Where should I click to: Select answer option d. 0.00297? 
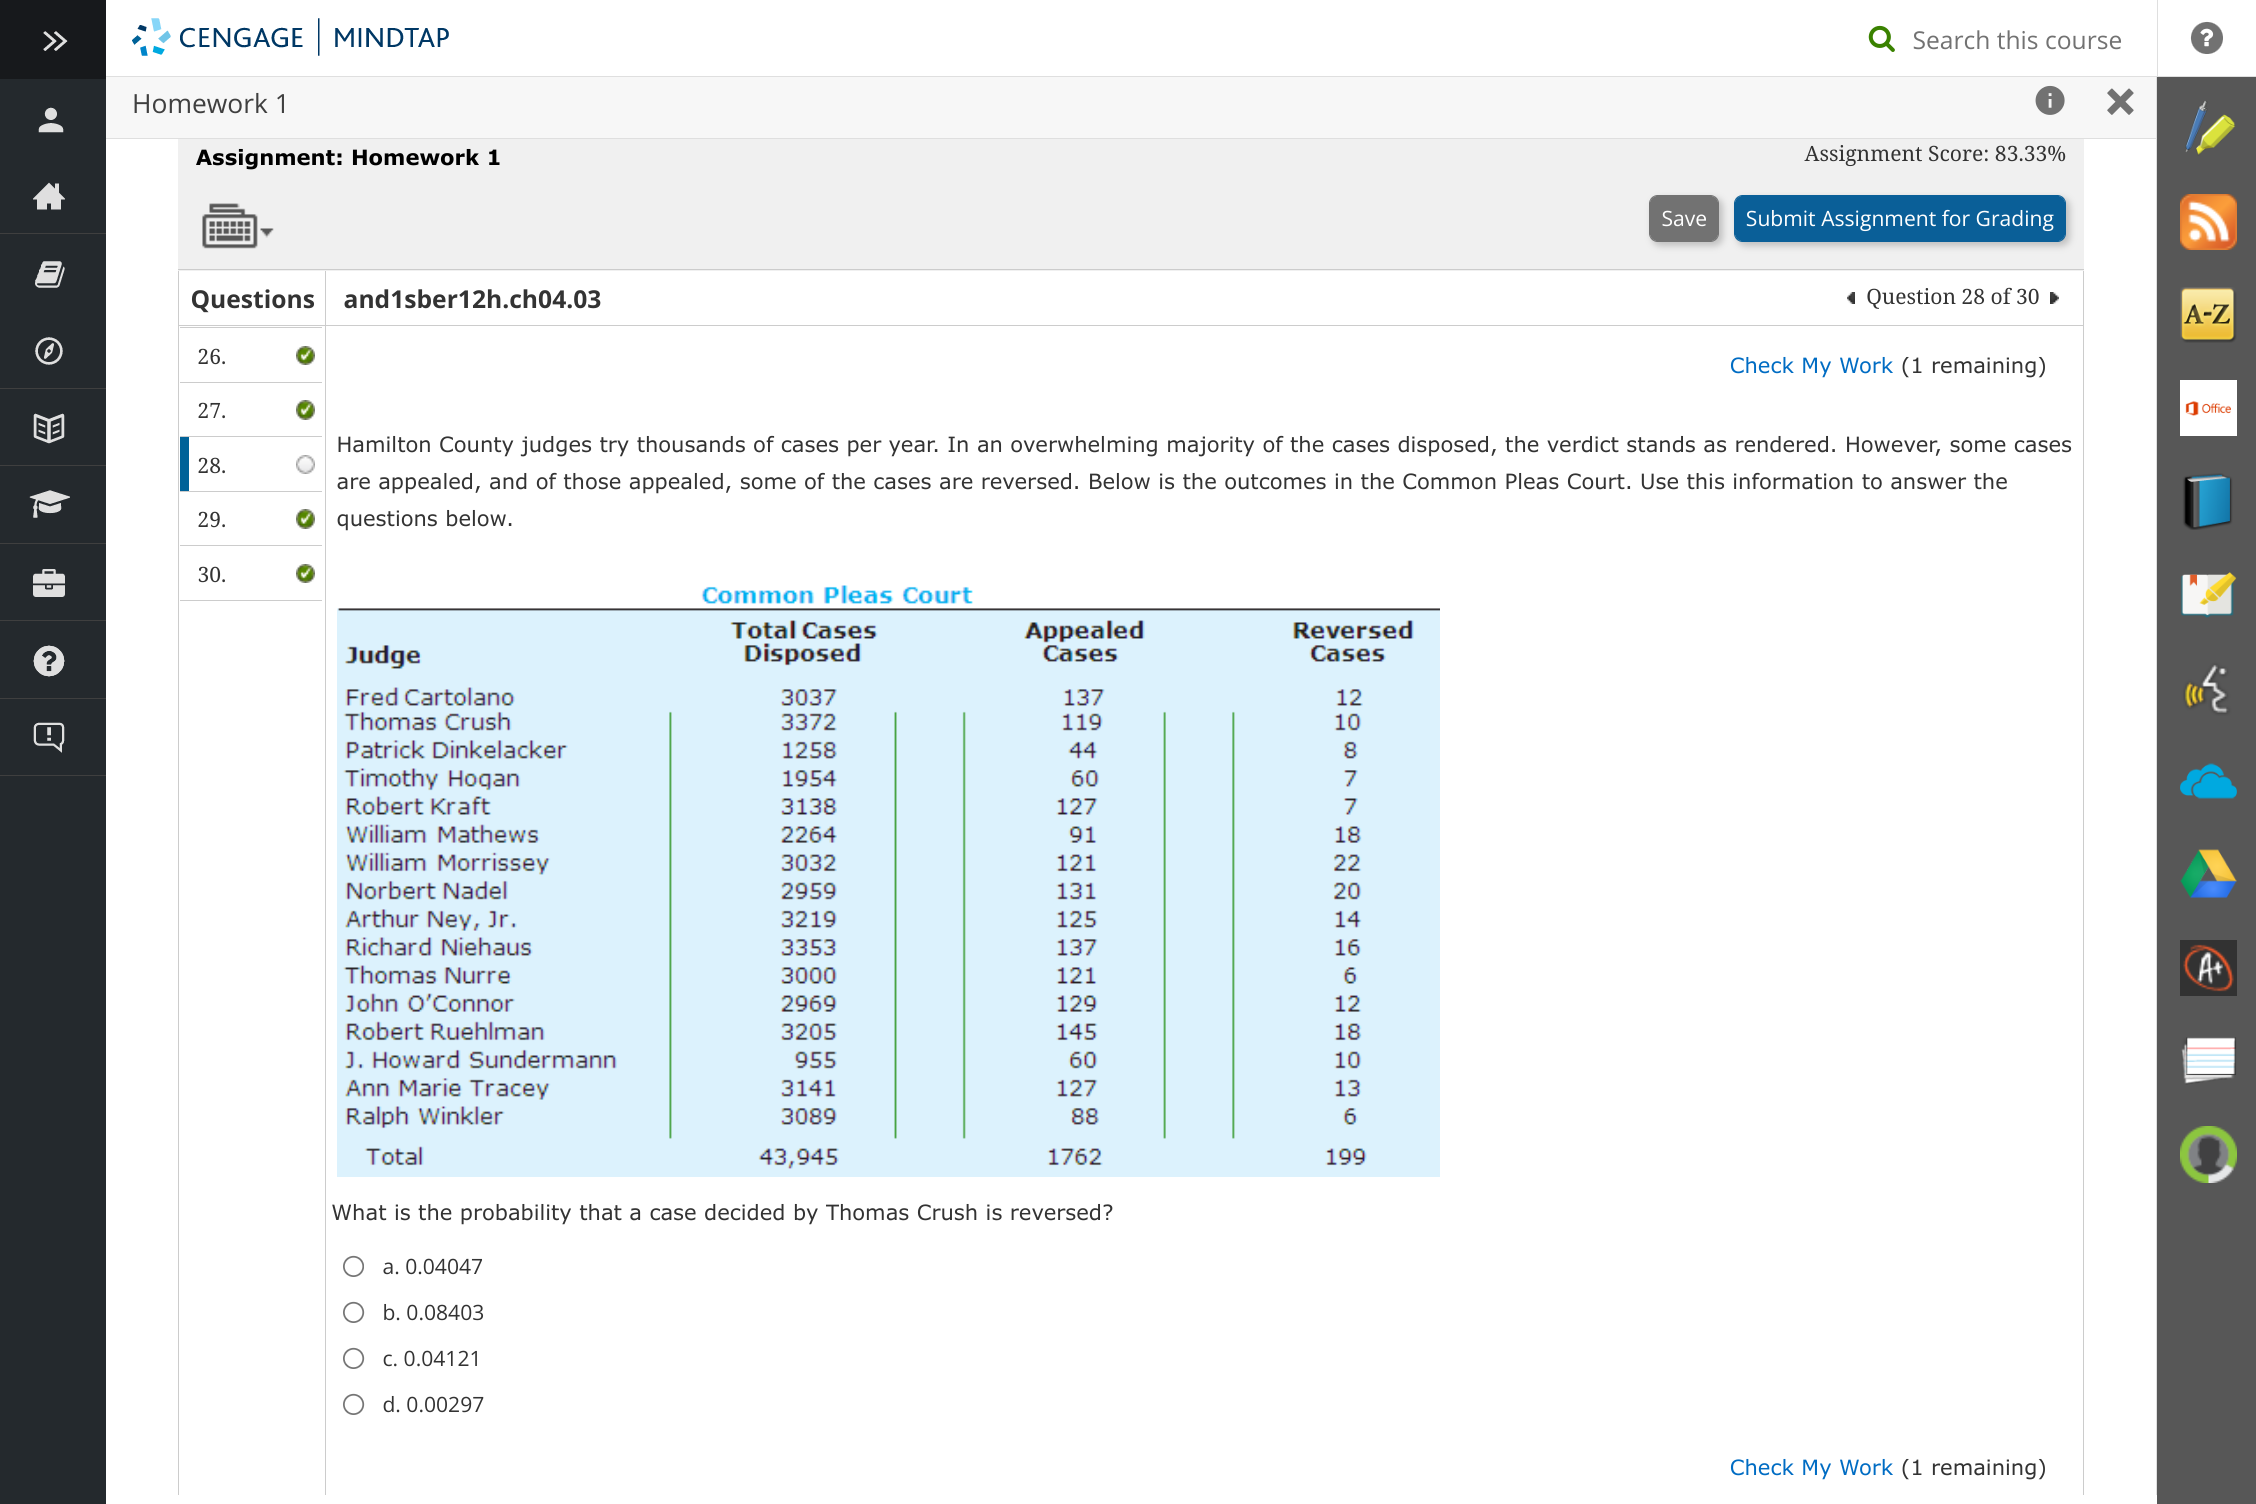(x=353, y=1404)
